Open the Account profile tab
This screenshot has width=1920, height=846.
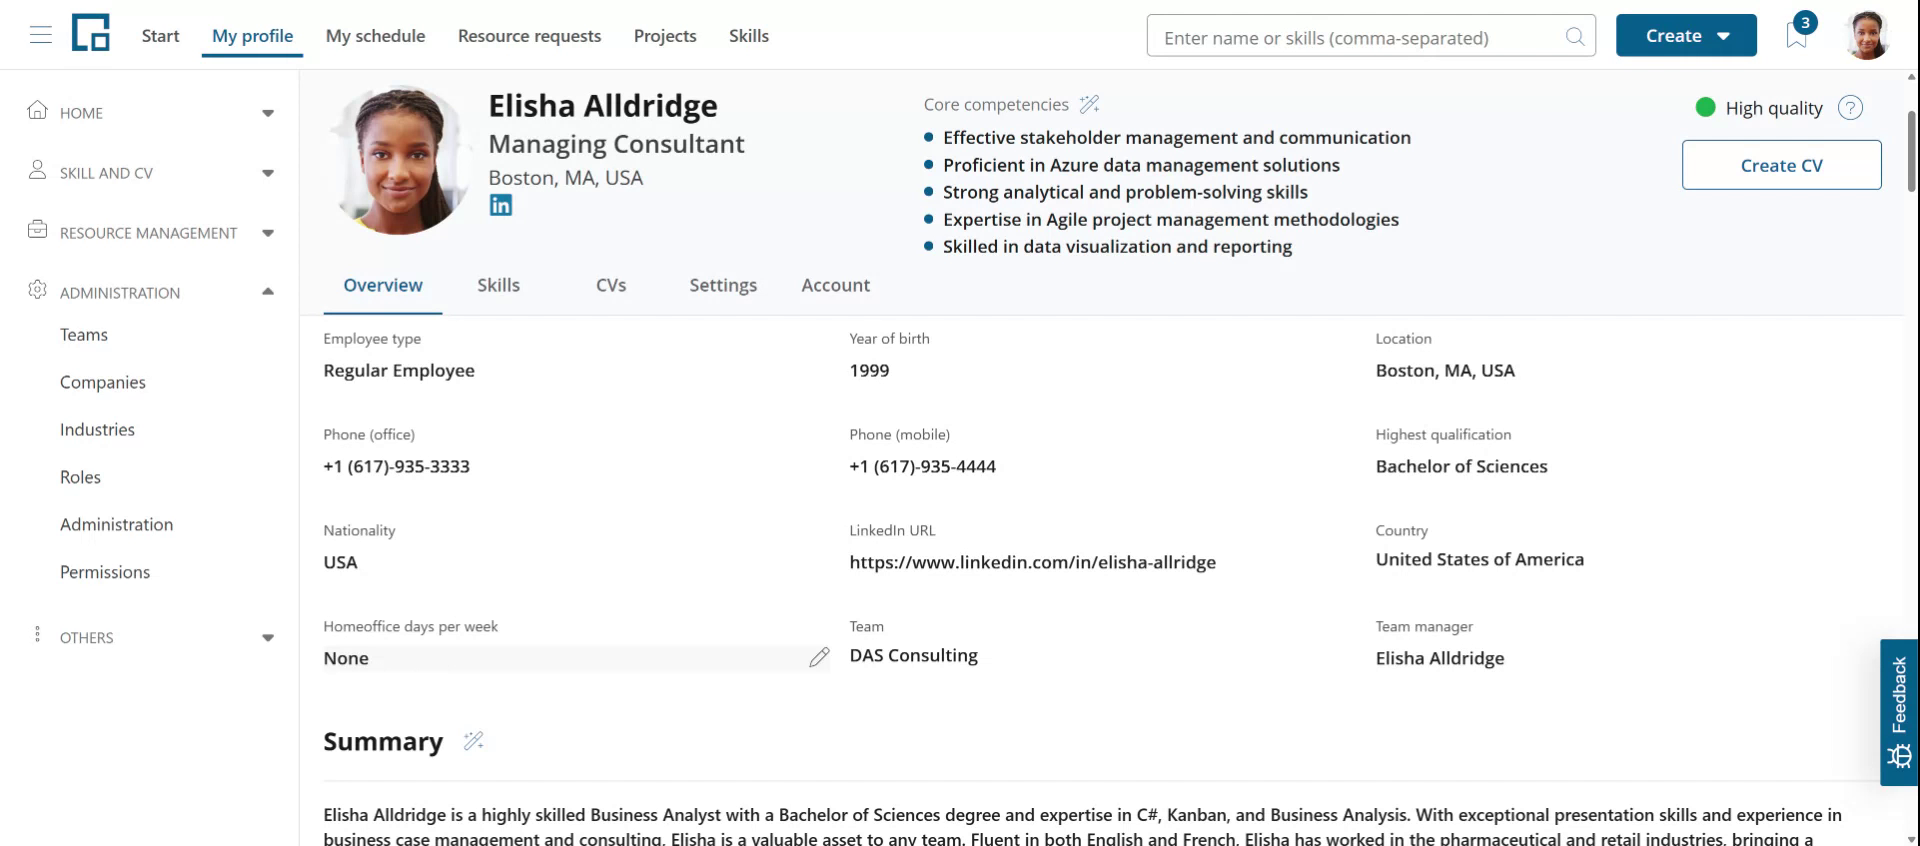pos(835,285)
